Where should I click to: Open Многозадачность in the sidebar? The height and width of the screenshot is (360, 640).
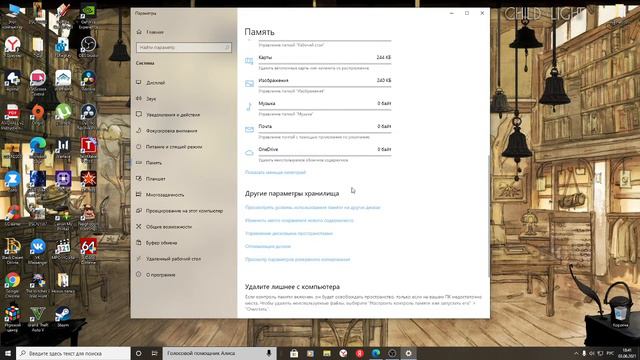tap(165, 195)
